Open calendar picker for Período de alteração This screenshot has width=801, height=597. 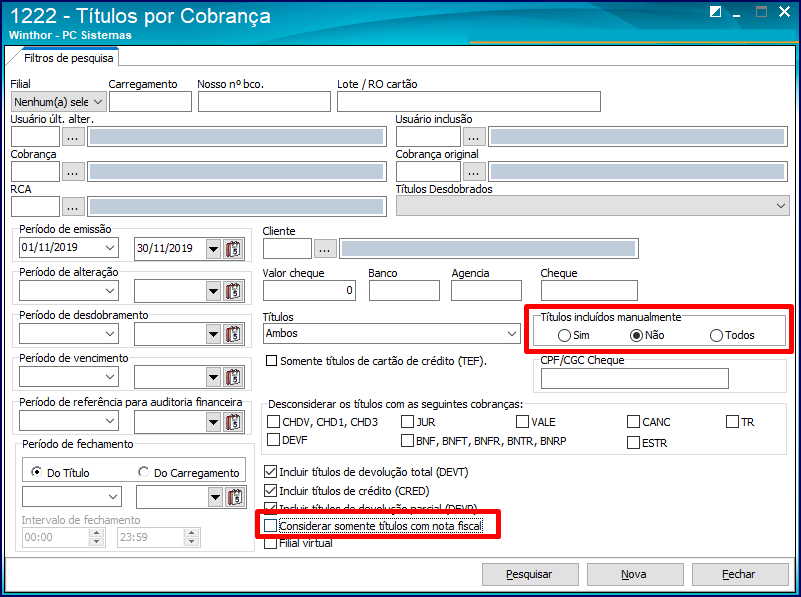point(233,291)
